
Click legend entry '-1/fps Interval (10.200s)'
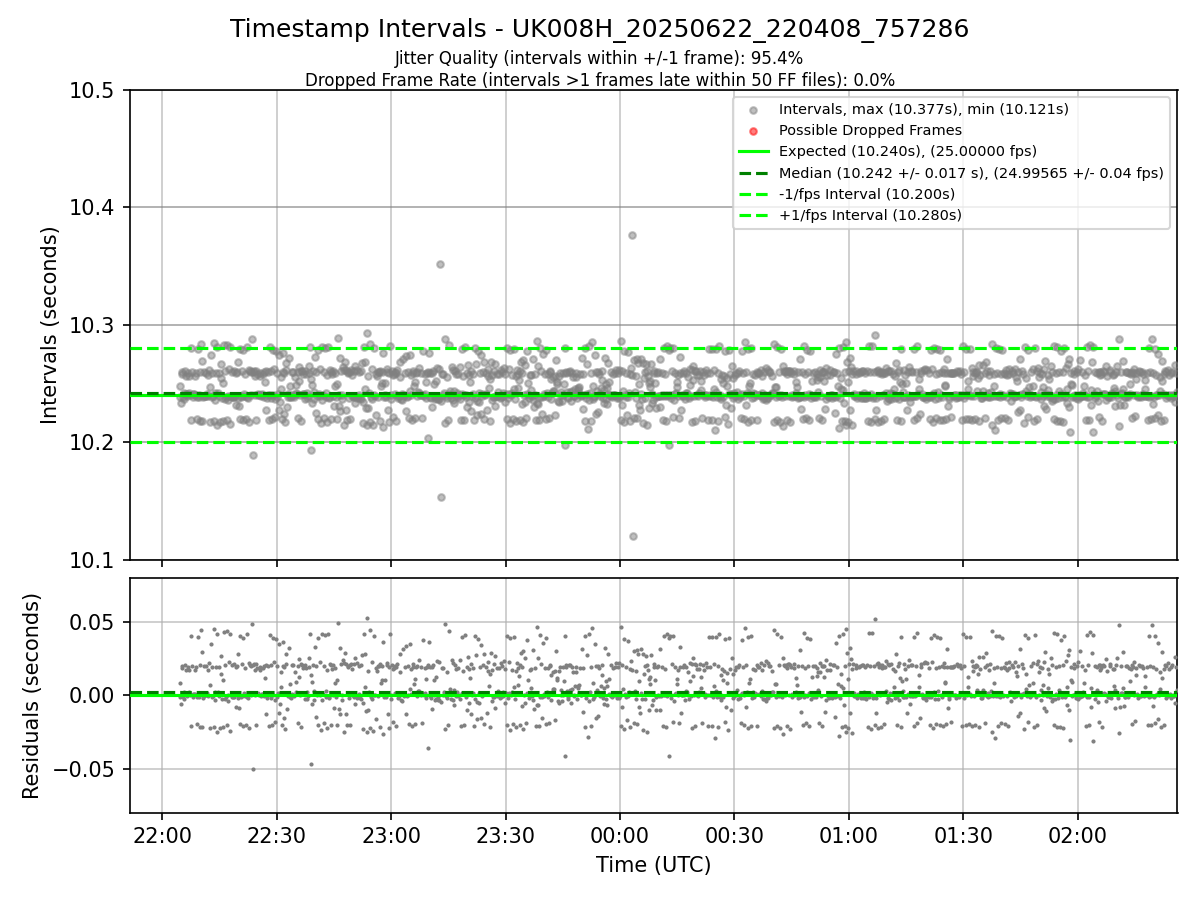pyautogui.click(x=867, y=194)
